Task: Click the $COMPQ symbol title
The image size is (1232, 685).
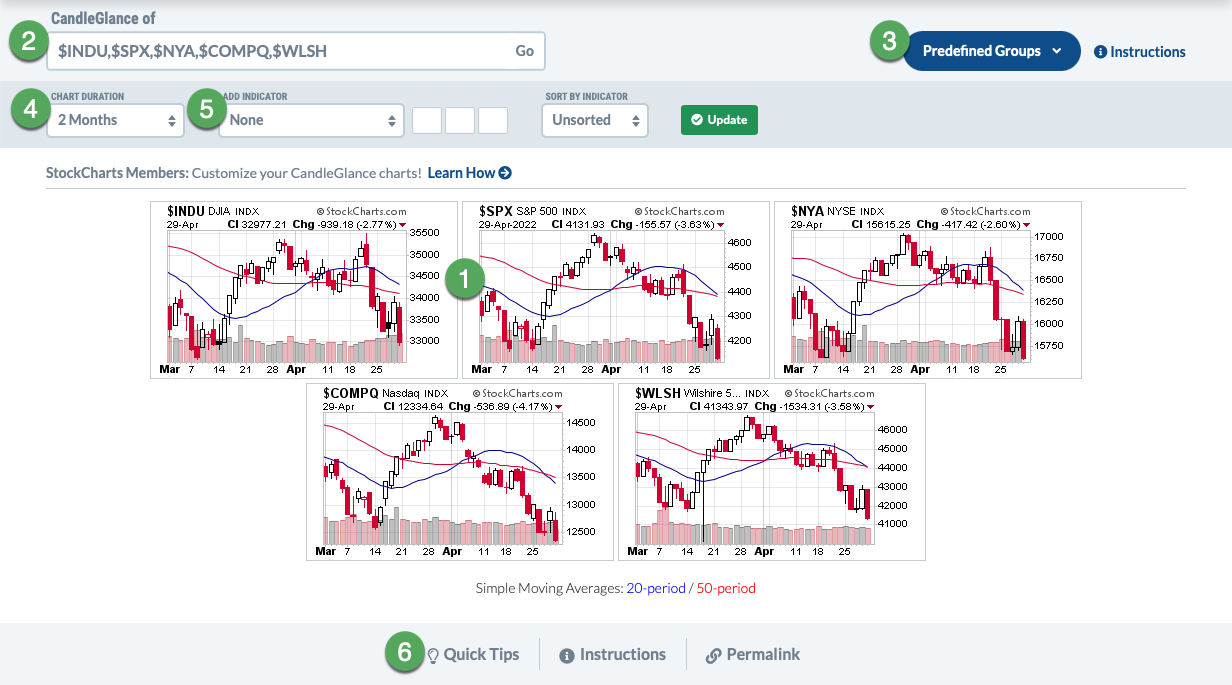Action: (350, 393)
